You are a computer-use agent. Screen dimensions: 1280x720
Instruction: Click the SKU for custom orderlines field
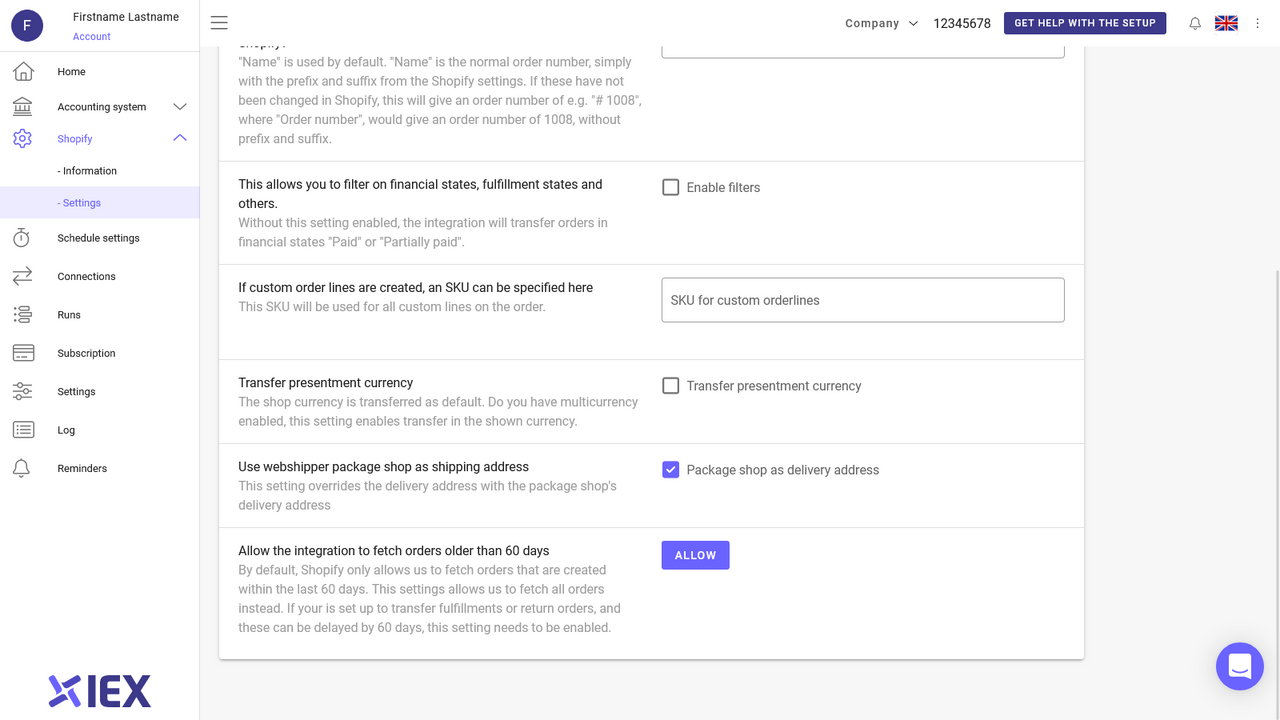(x=863, y=300)
